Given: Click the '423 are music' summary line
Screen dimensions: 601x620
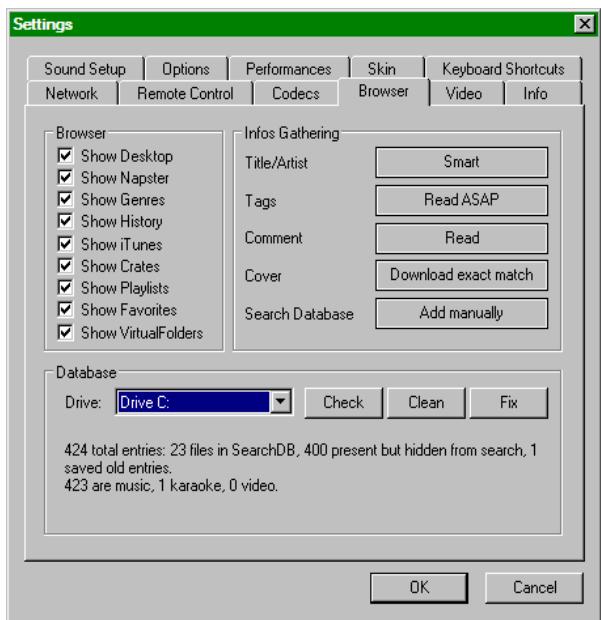Looking at the screenshot, I should (x=171, y=486).
